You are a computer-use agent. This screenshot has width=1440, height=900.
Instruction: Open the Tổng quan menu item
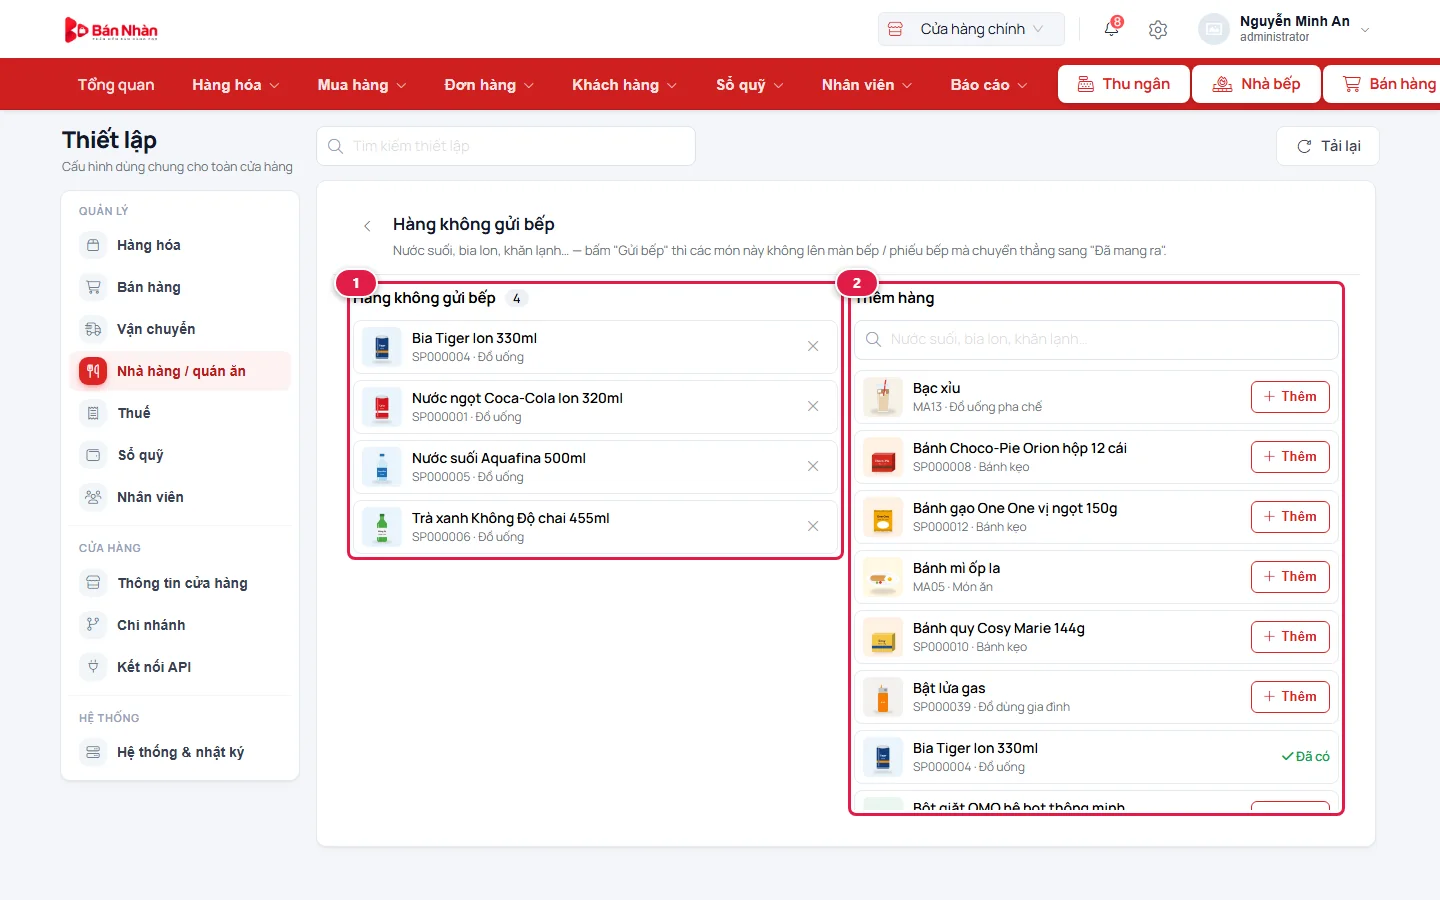(x=116, y=85)
